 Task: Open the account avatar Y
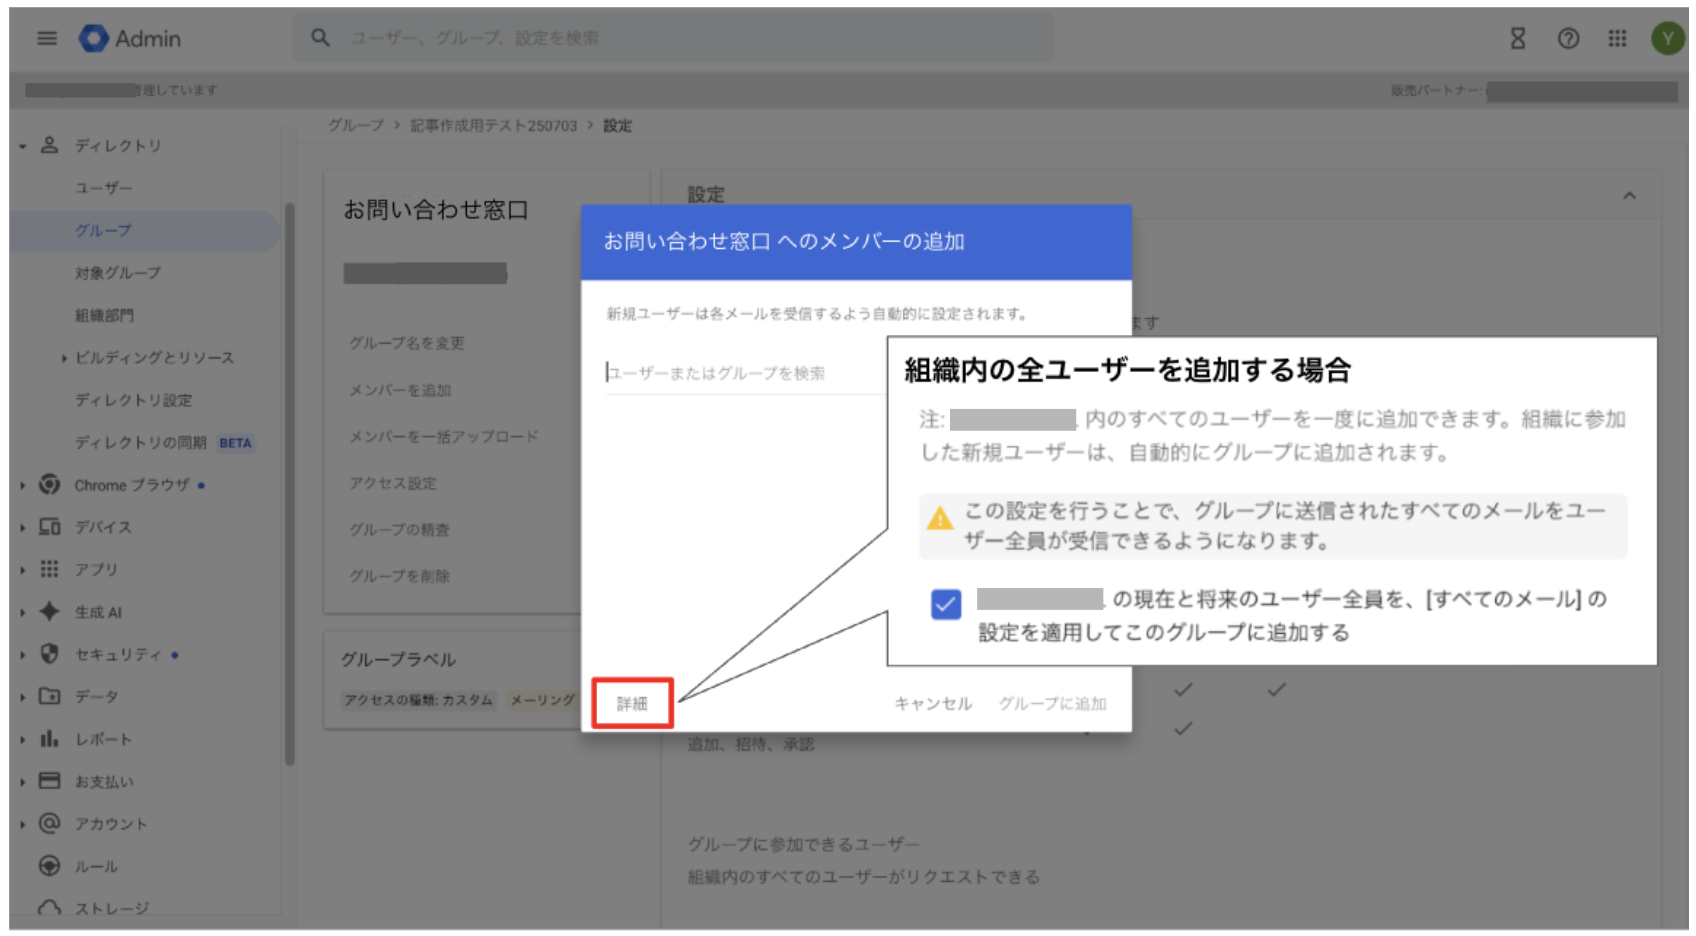point(1666,39)
